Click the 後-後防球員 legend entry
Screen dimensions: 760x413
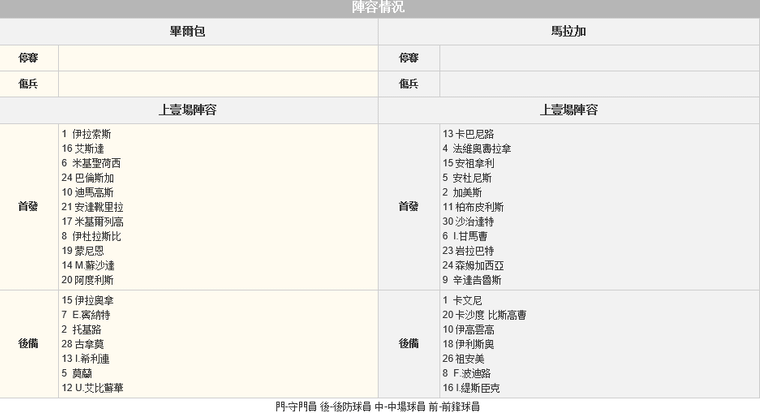(x=346, y=407)
